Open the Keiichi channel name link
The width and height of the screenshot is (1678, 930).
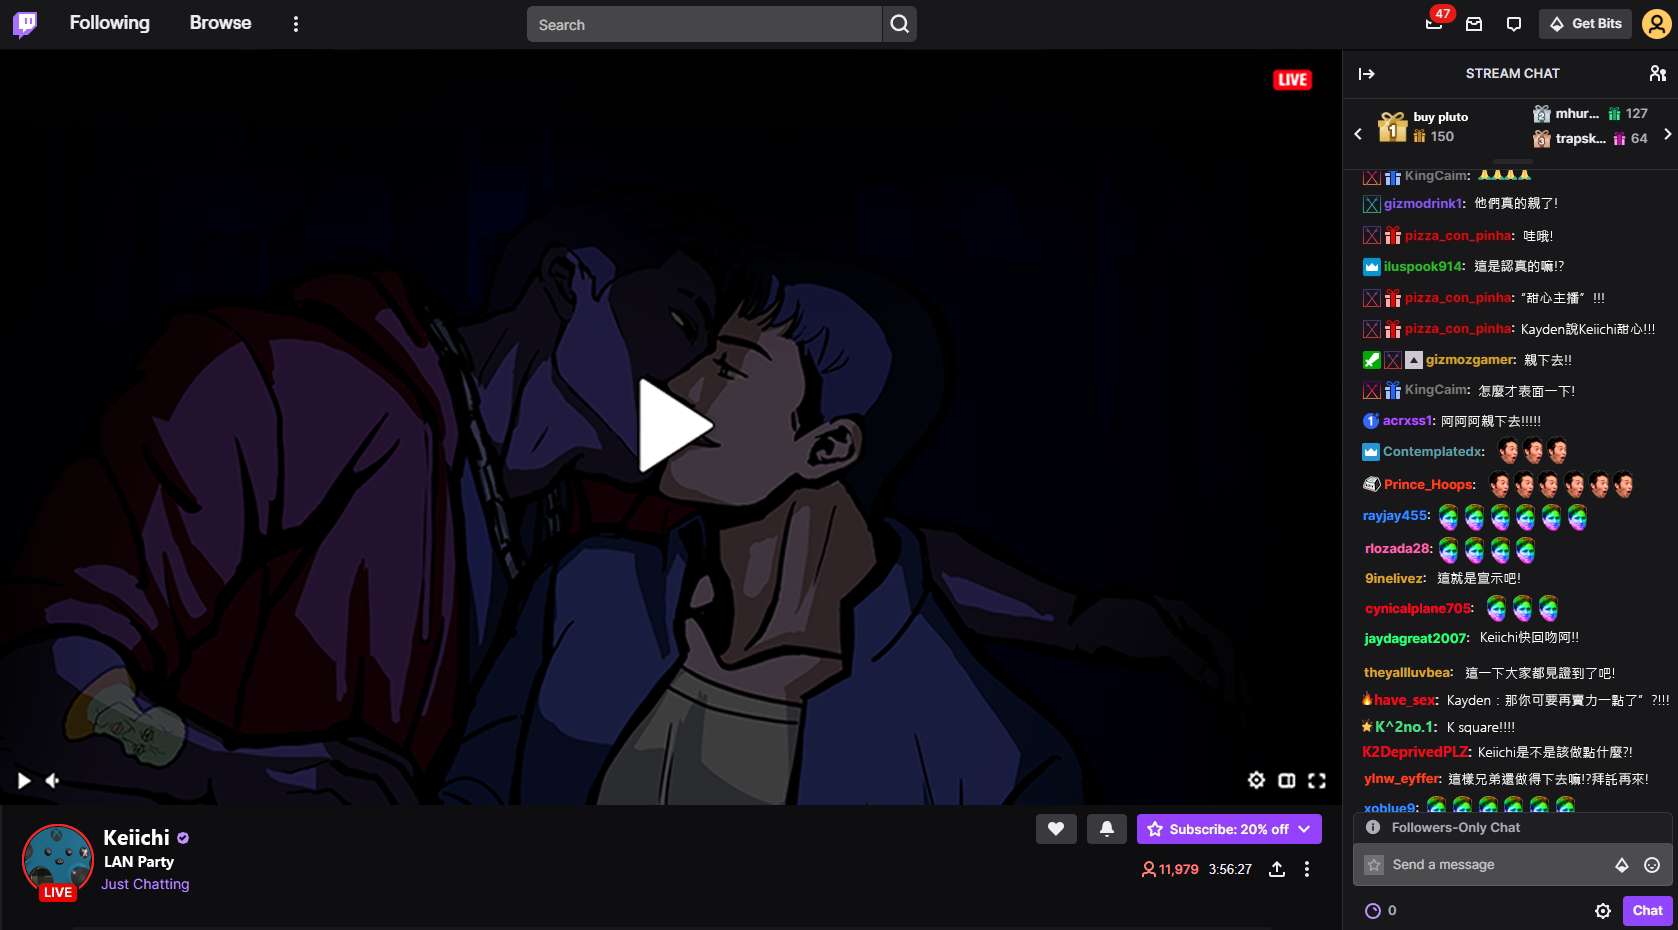tap(137, 838)
